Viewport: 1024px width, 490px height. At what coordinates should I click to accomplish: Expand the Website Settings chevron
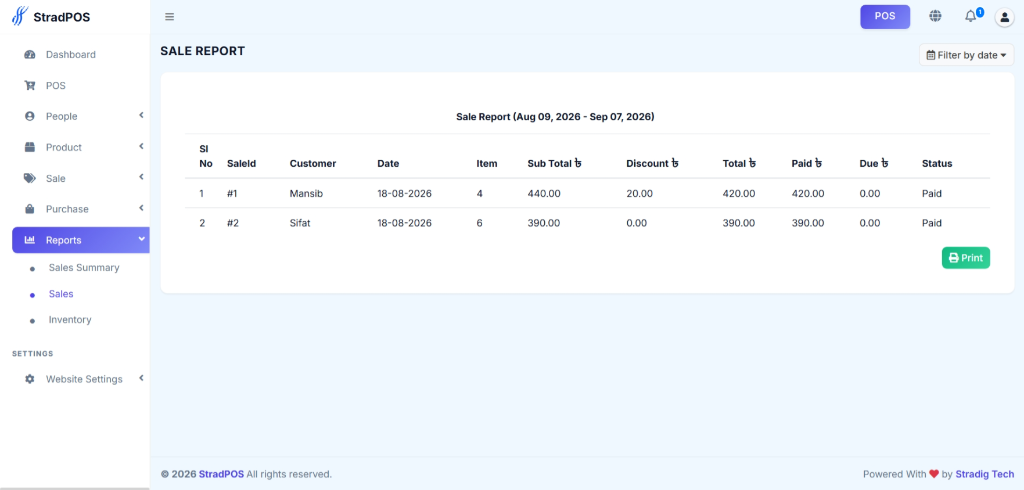click(141, 378)
